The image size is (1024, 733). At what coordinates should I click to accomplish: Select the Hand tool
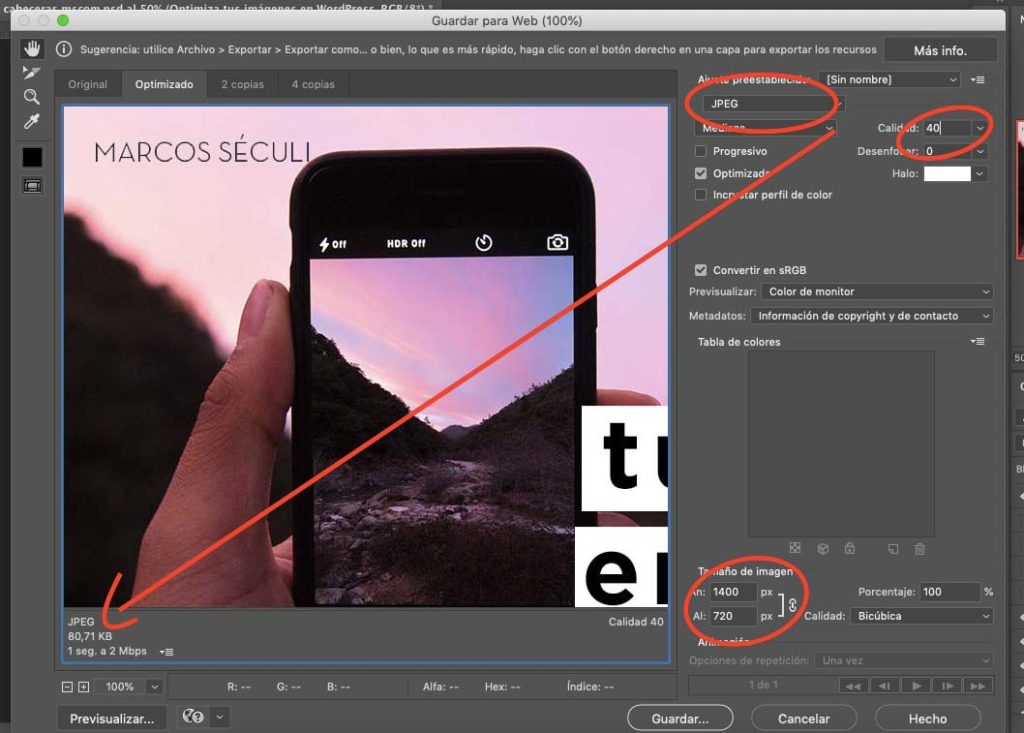(x=32, y=48)
